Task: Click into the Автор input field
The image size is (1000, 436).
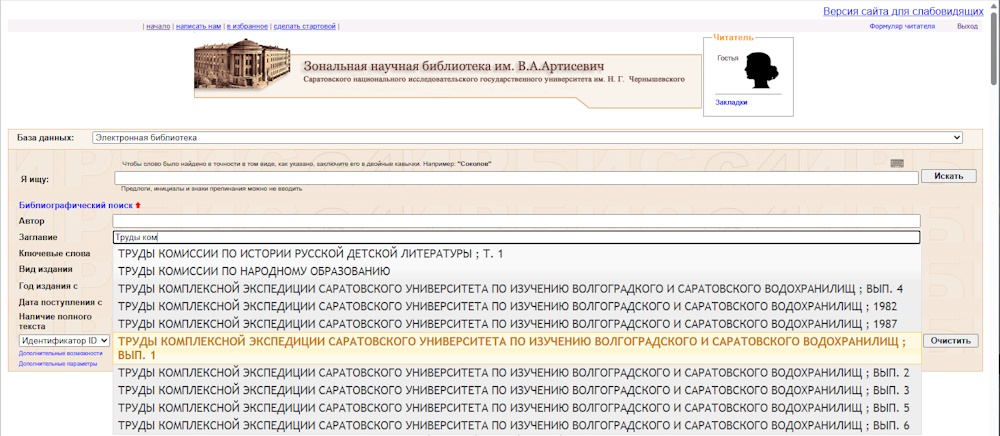Action: (516, 221)
